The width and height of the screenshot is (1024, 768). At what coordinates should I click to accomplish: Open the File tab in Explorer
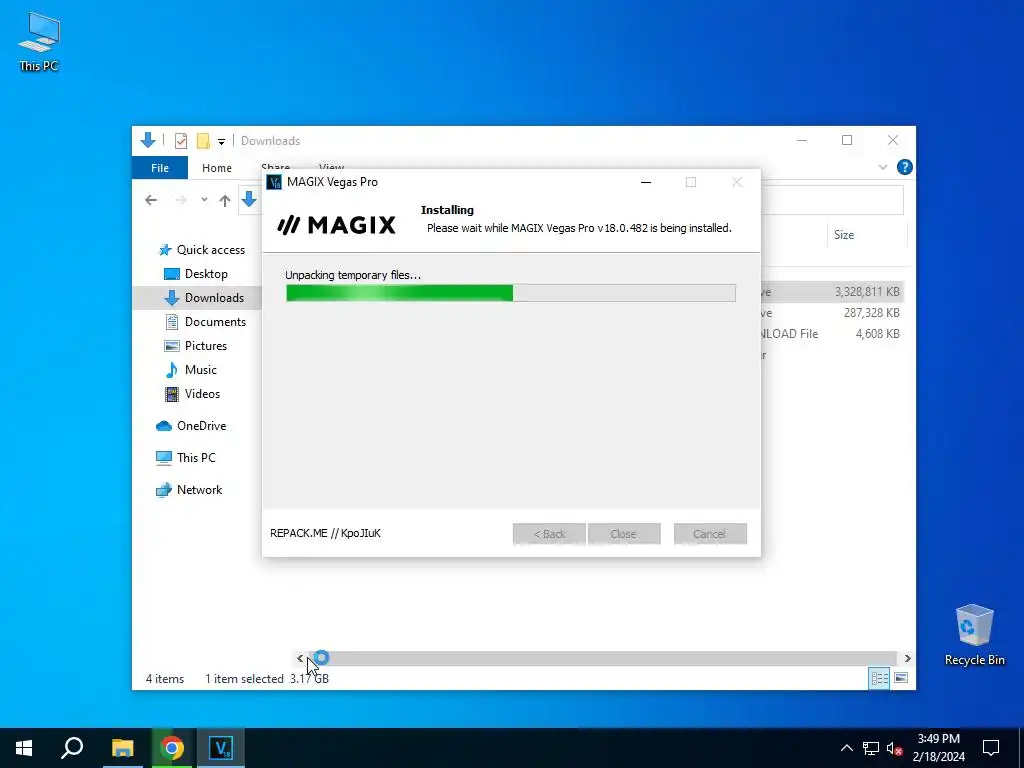click(x=160, y=168)
